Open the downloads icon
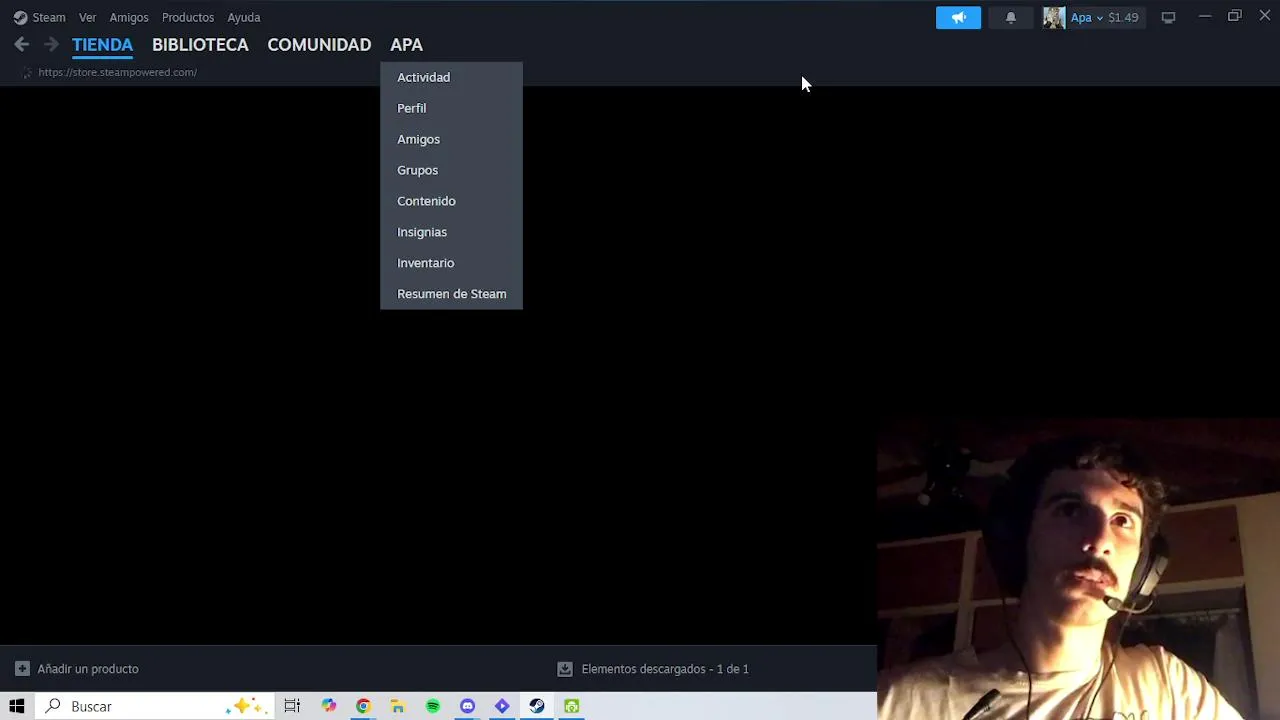 pos(565,669)
